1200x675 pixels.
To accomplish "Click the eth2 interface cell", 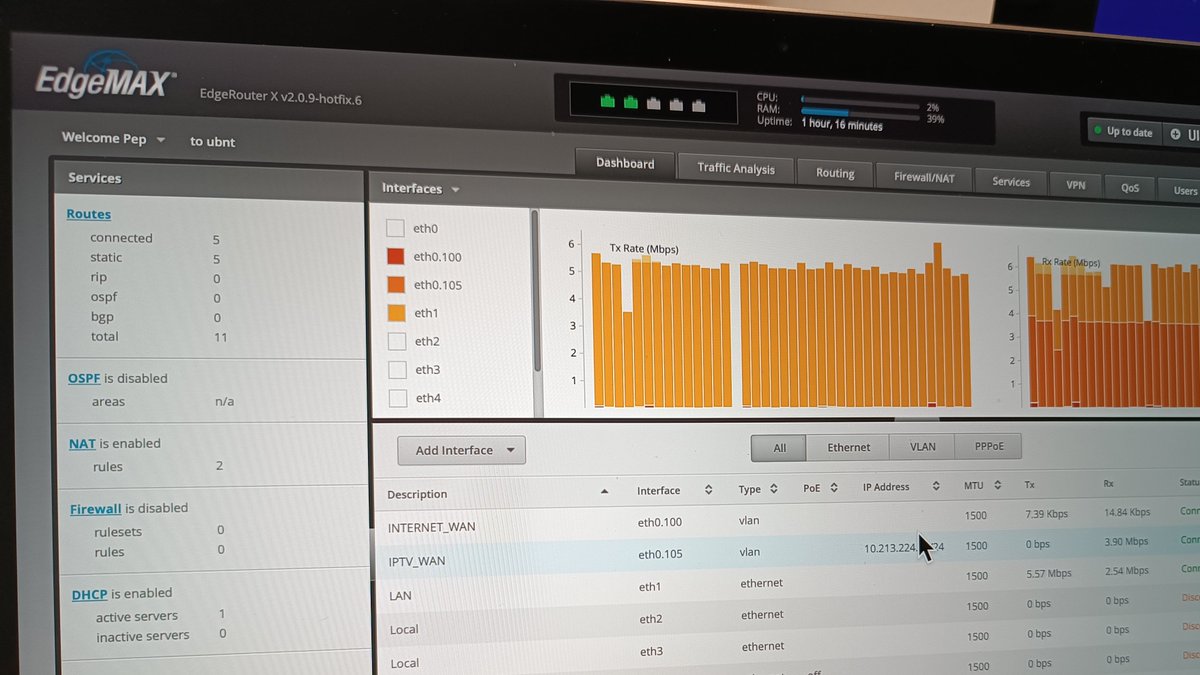I will tap(651, 618).
